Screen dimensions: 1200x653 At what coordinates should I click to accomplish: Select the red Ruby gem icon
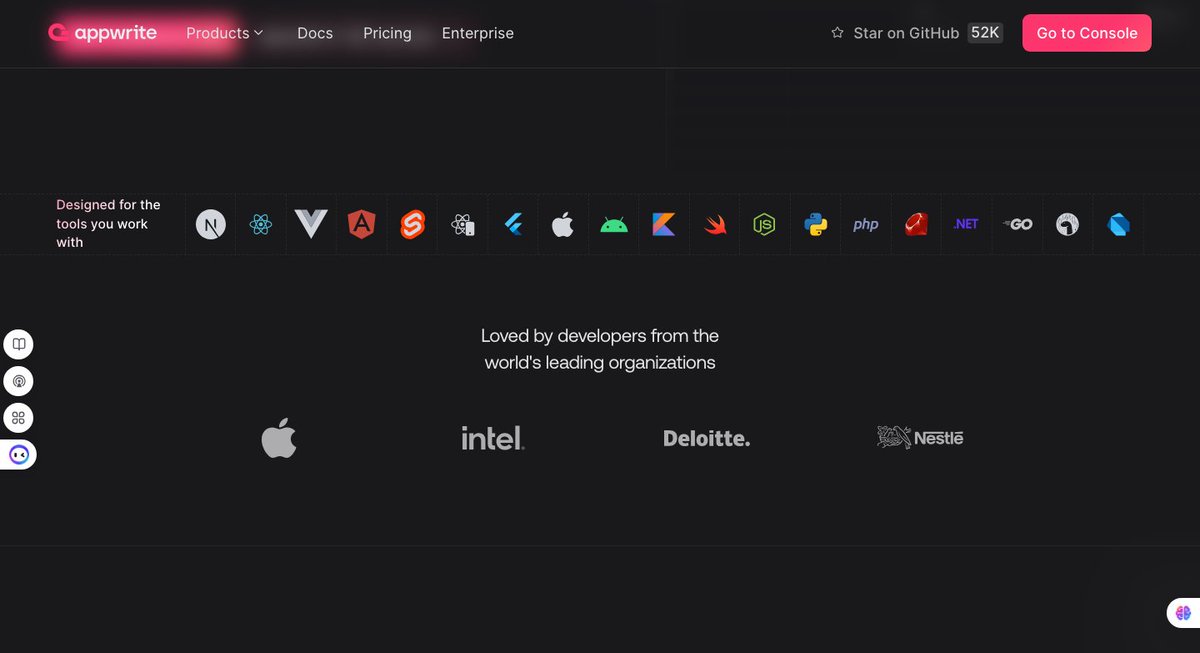[917, 225]
